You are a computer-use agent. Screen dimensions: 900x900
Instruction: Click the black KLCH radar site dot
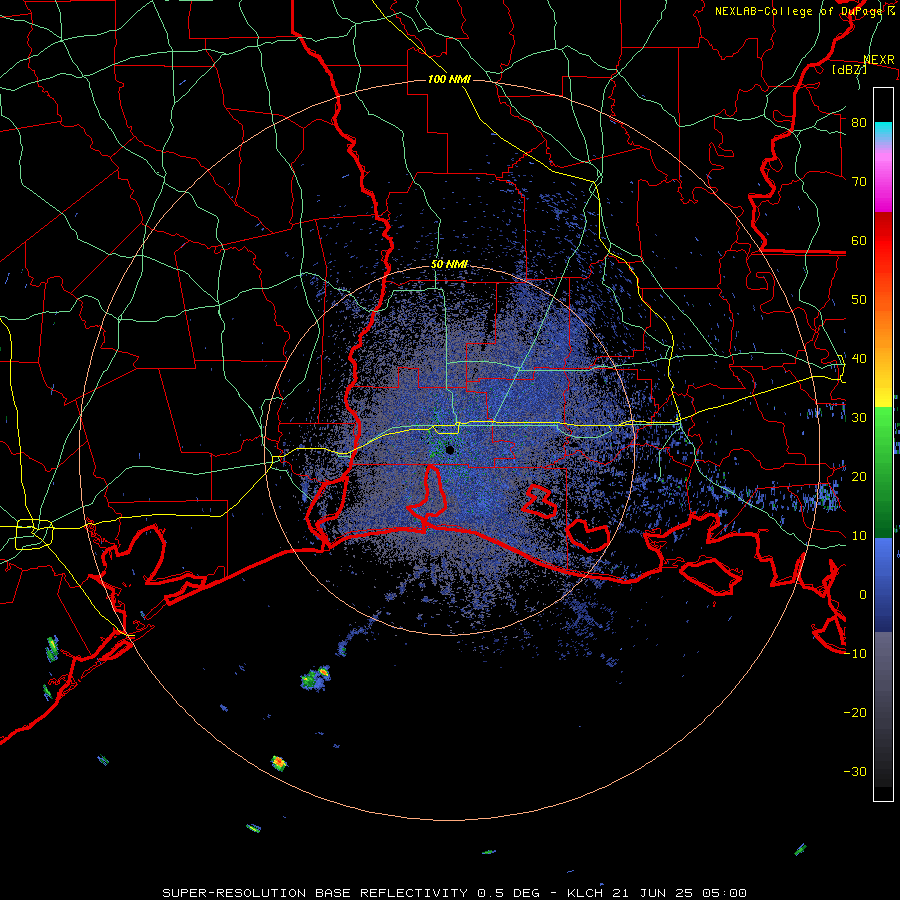click(x=450, y=450)
